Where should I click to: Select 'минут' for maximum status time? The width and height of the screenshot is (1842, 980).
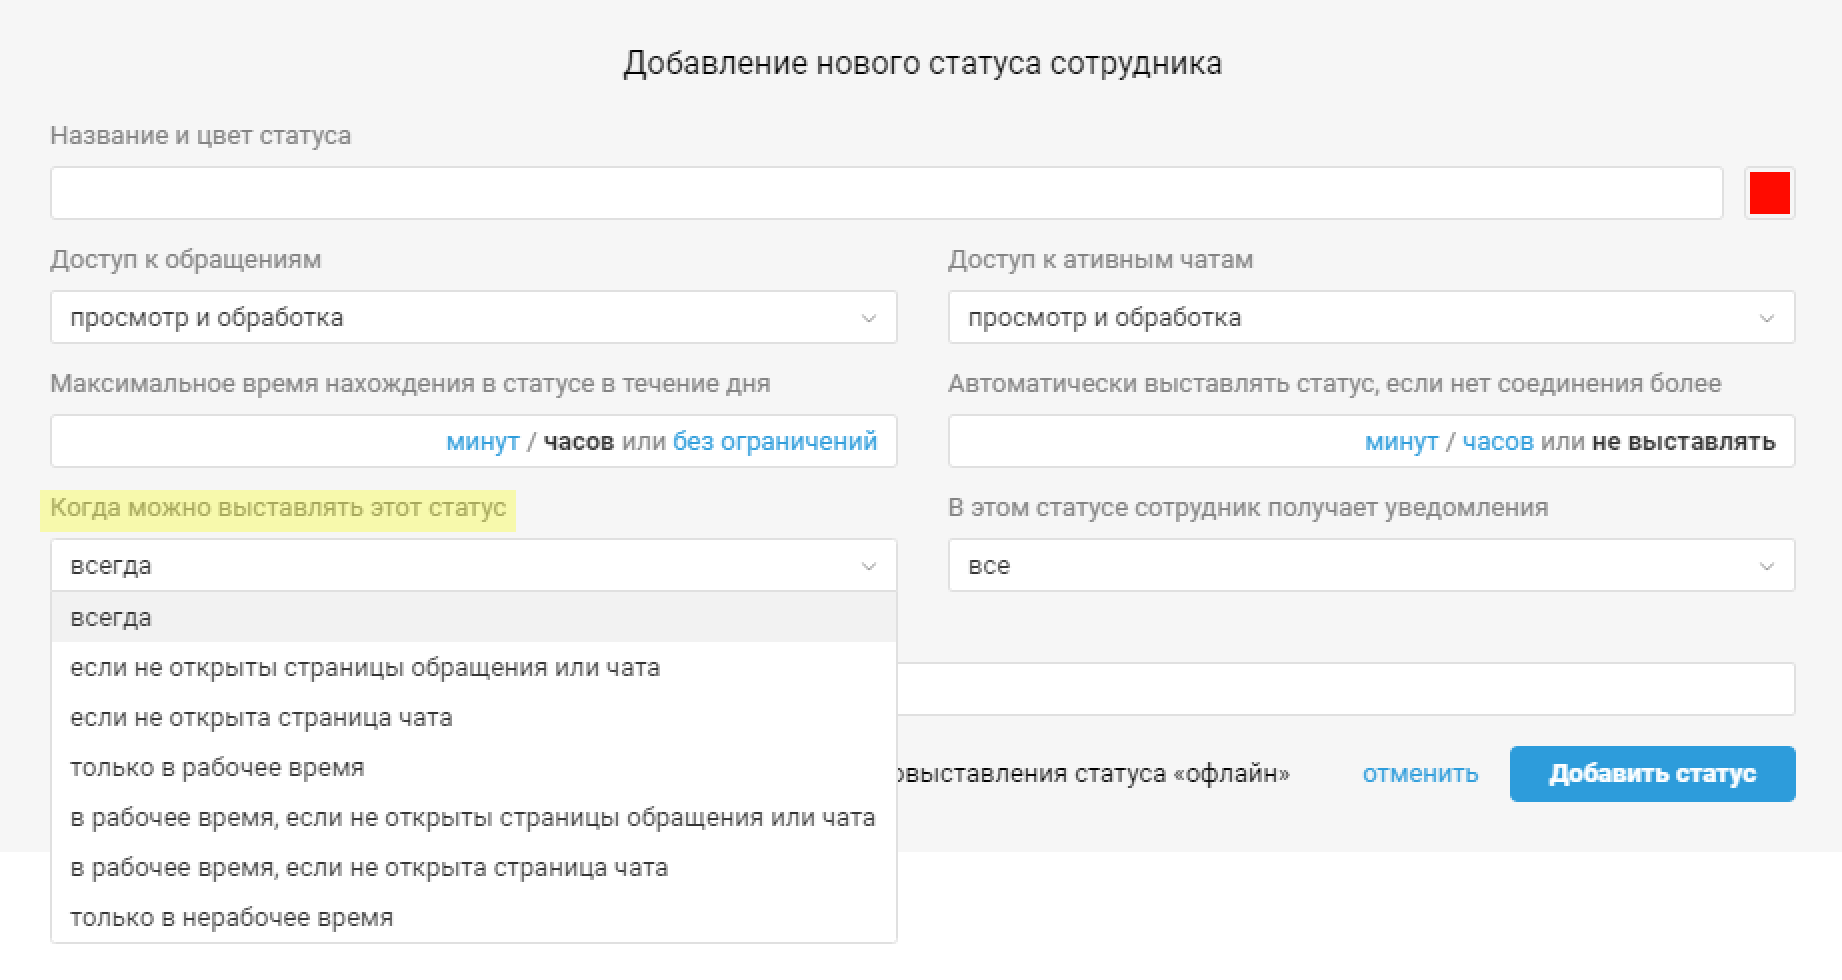(x=483, y=441)
